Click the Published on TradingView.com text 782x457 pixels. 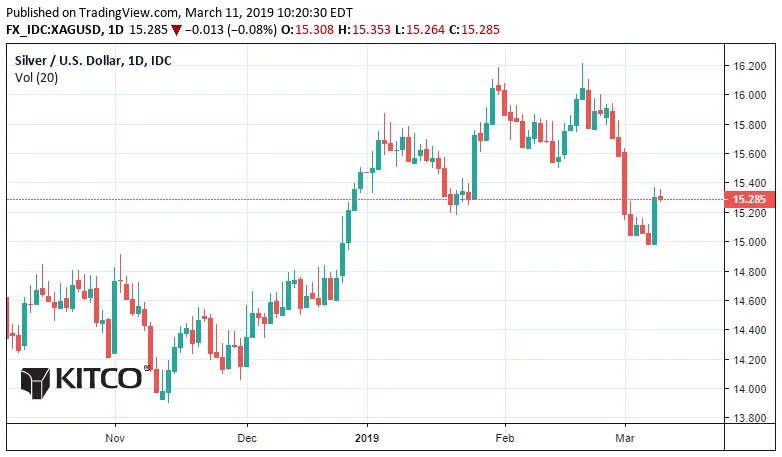click(92, 12)
